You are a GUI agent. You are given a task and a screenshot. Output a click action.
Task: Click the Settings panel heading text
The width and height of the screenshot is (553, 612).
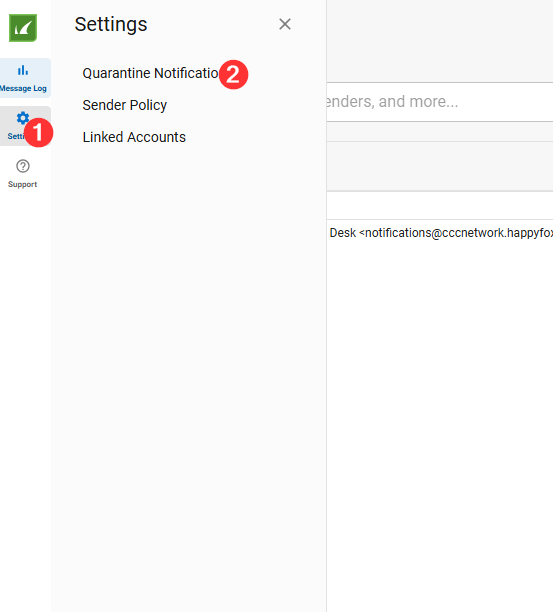point(111,25)
